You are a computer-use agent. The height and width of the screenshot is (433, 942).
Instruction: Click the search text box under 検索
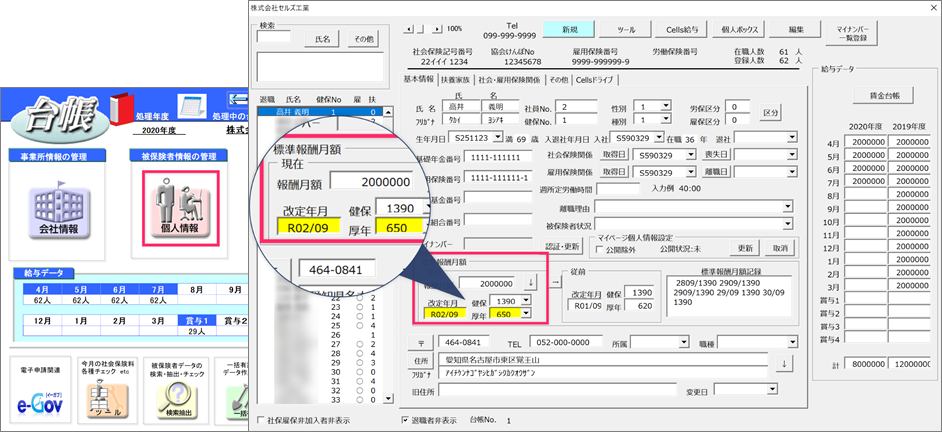(273, 36)
